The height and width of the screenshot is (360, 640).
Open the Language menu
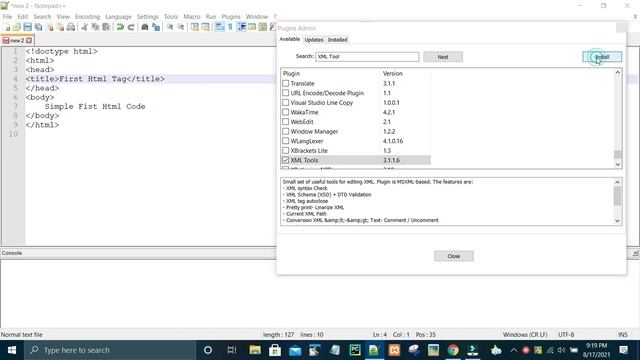tap(118, 17)
